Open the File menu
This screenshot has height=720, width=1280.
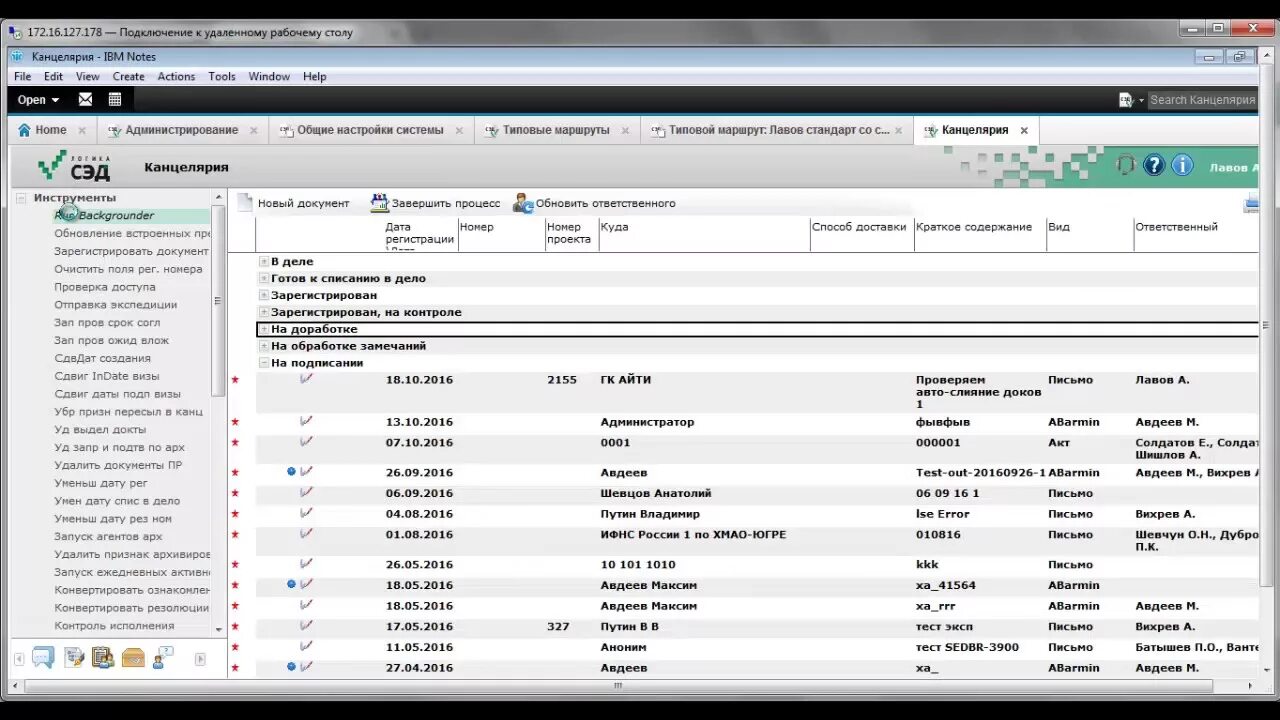click(22, 76)
